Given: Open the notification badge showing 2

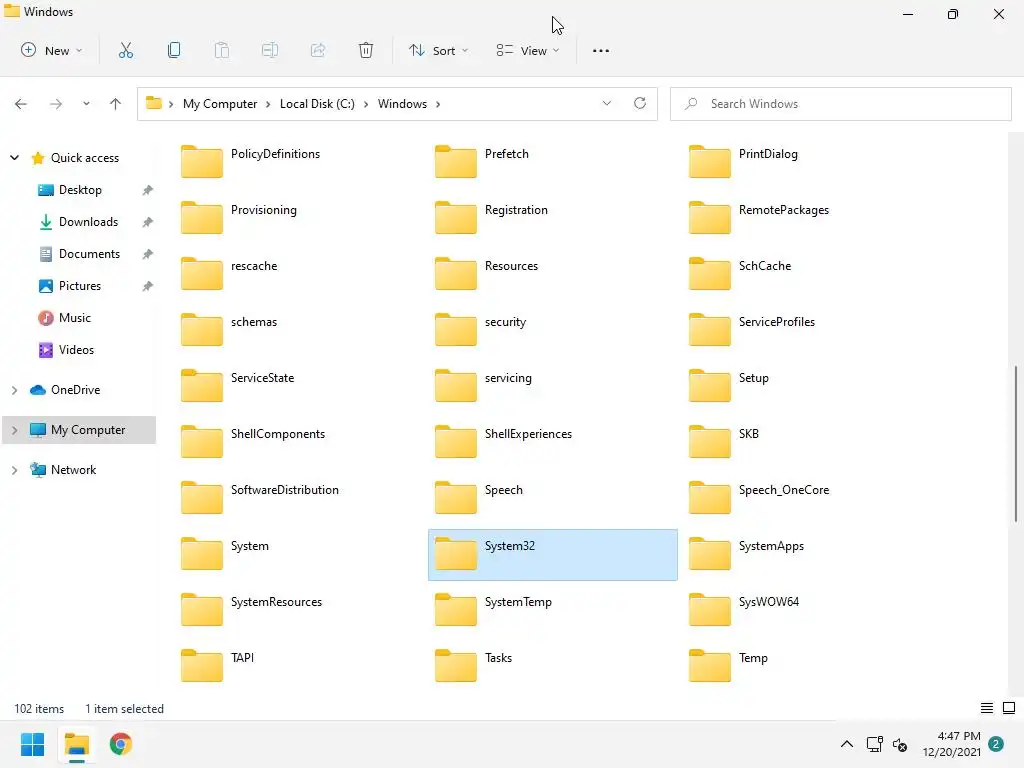Looking at the screenshot, I should coord(996,744).
